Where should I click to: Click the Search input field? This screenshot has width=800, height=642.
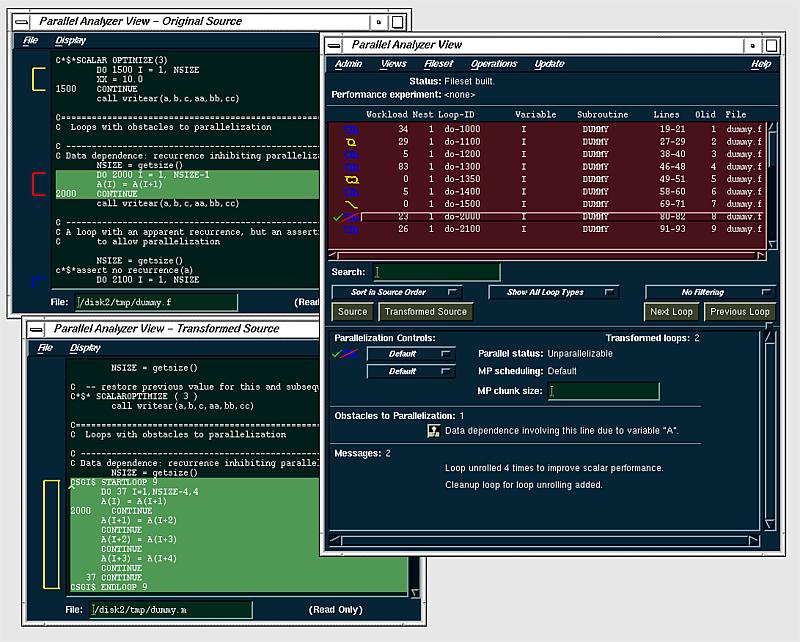point(436,272)
